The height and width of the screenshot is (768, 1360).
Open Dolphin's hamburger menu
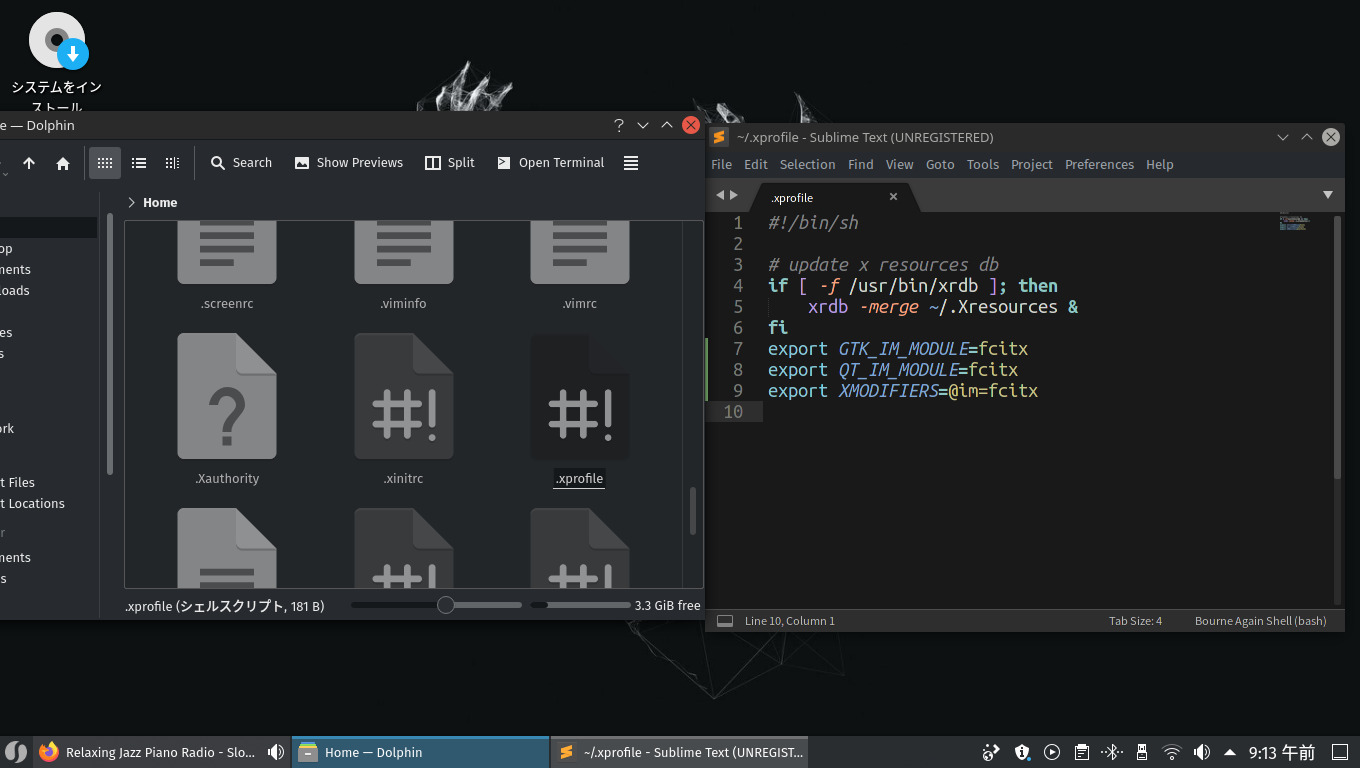point(631,163)
